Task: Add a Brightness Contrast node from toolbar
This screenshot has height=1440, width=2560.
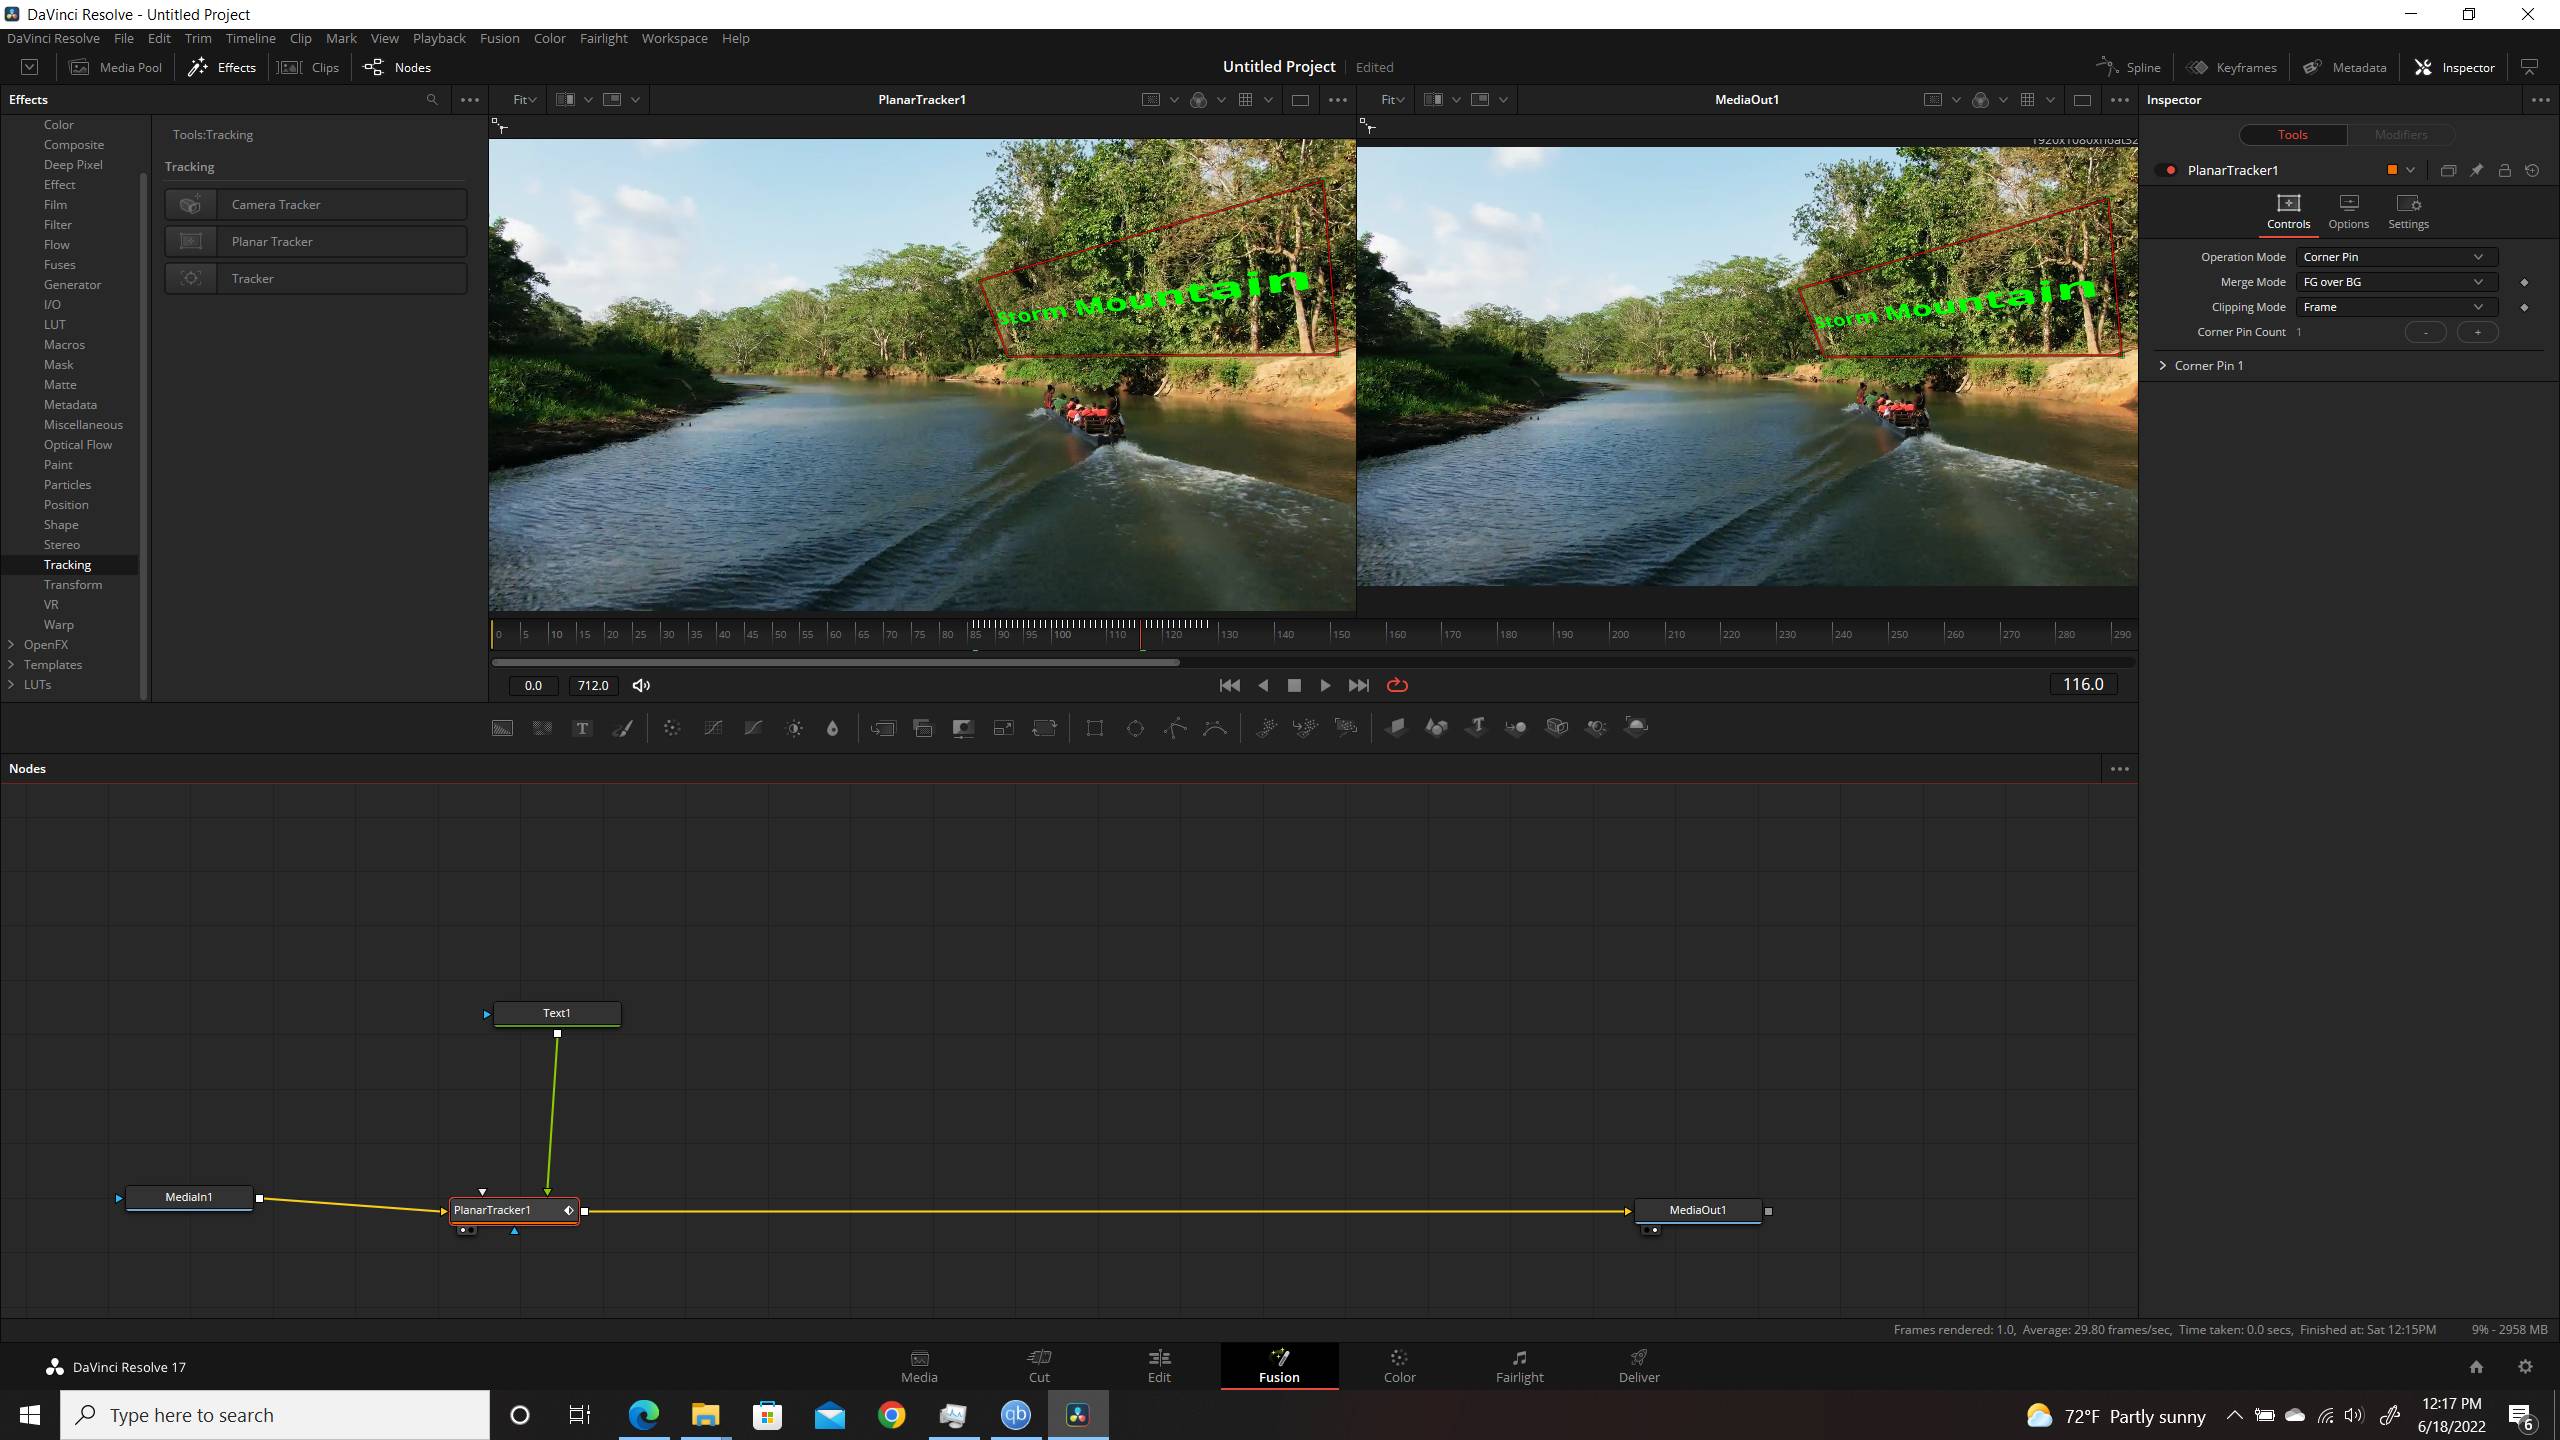Action: [x=794, y=728]
